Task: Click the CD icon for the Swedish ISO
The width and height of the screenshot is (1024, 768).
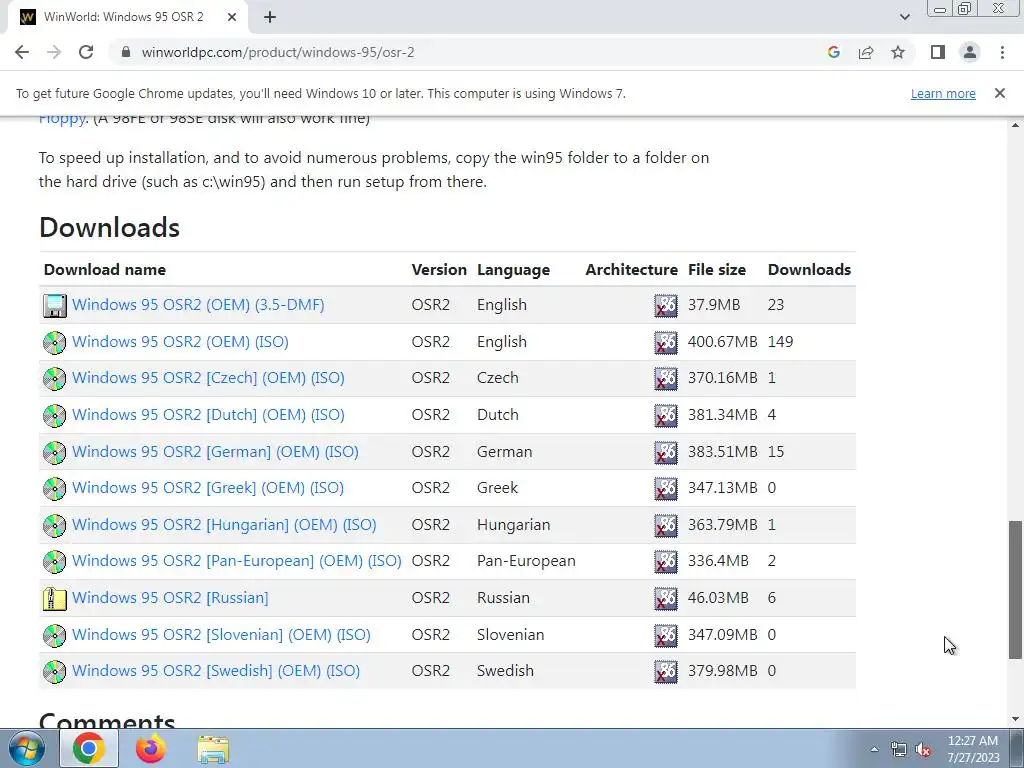Action: 54,671
